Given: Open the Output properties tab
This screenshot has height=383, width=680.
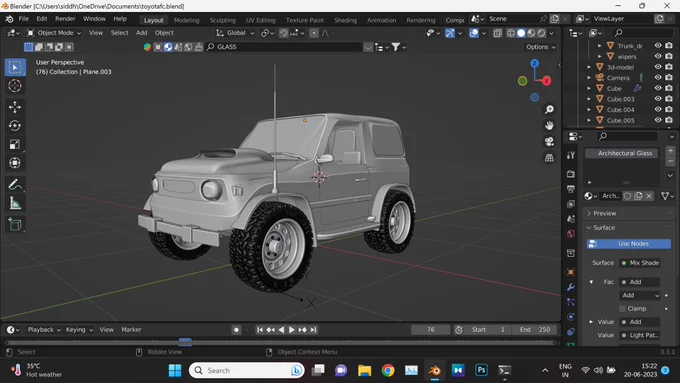Looking at the screenshot, I should point(571,189).
